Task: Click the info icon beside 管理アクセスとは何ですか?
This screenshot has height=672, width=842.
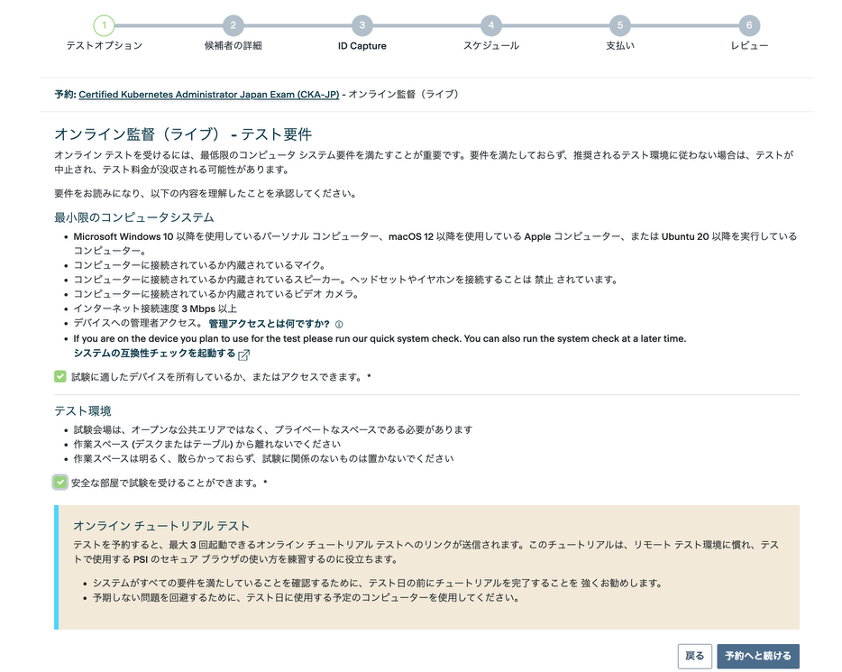Action: pos(339,325)
